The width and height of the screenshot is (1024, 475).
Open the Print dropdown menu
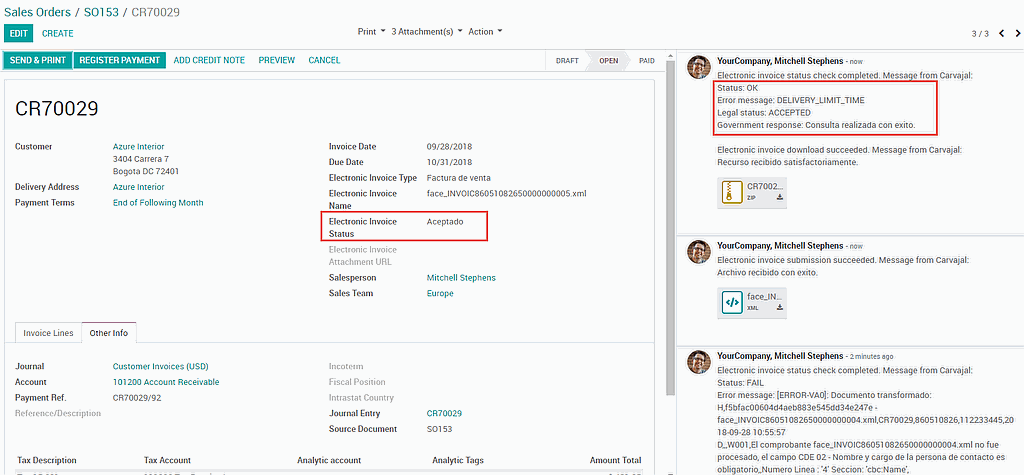click(372, 32)
